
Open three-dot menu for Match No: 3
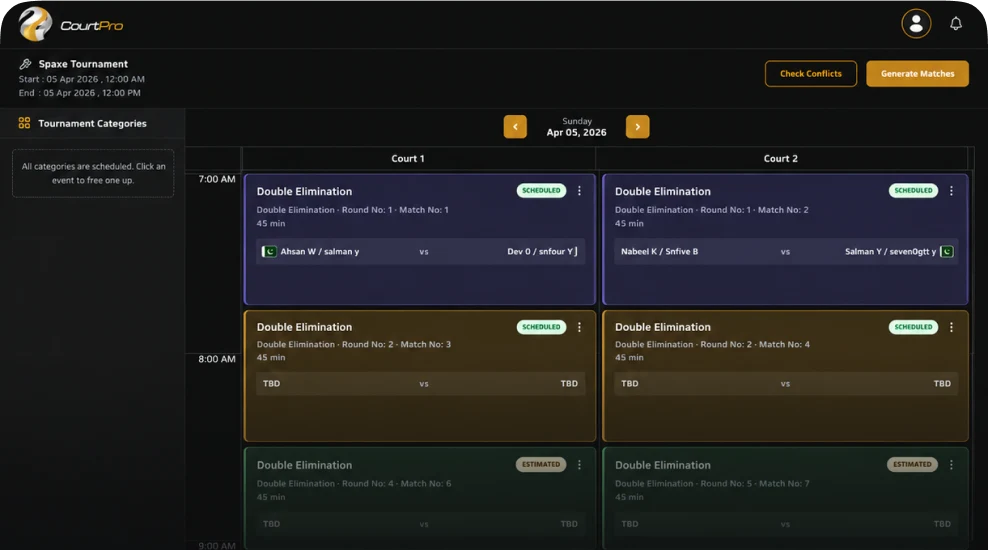tap(579, 327)
